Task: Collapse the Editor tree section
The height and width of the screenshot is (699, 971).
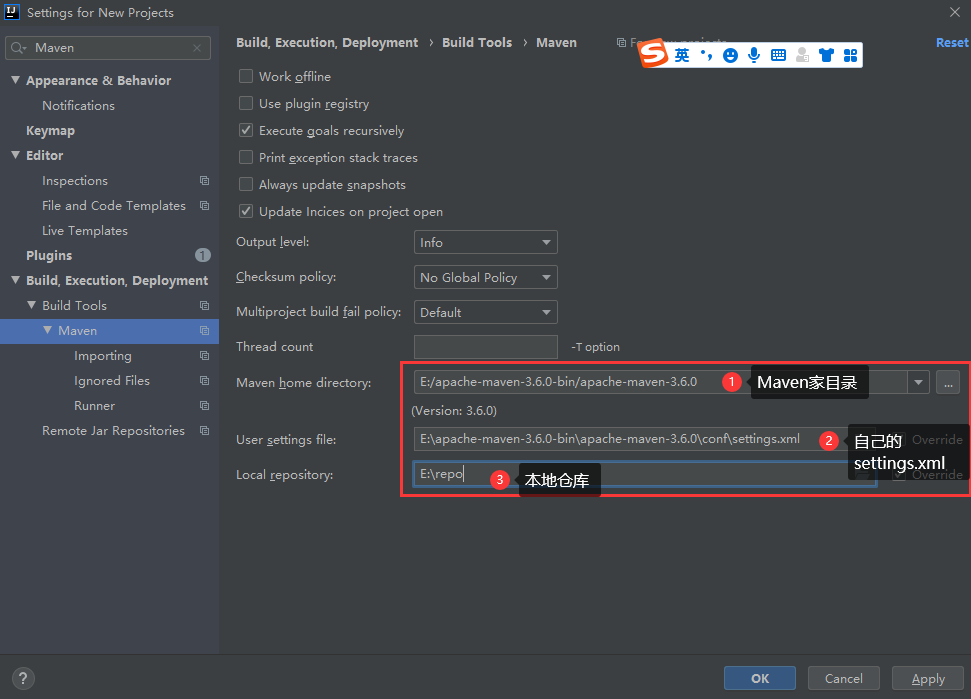Action: click(15, 155)
